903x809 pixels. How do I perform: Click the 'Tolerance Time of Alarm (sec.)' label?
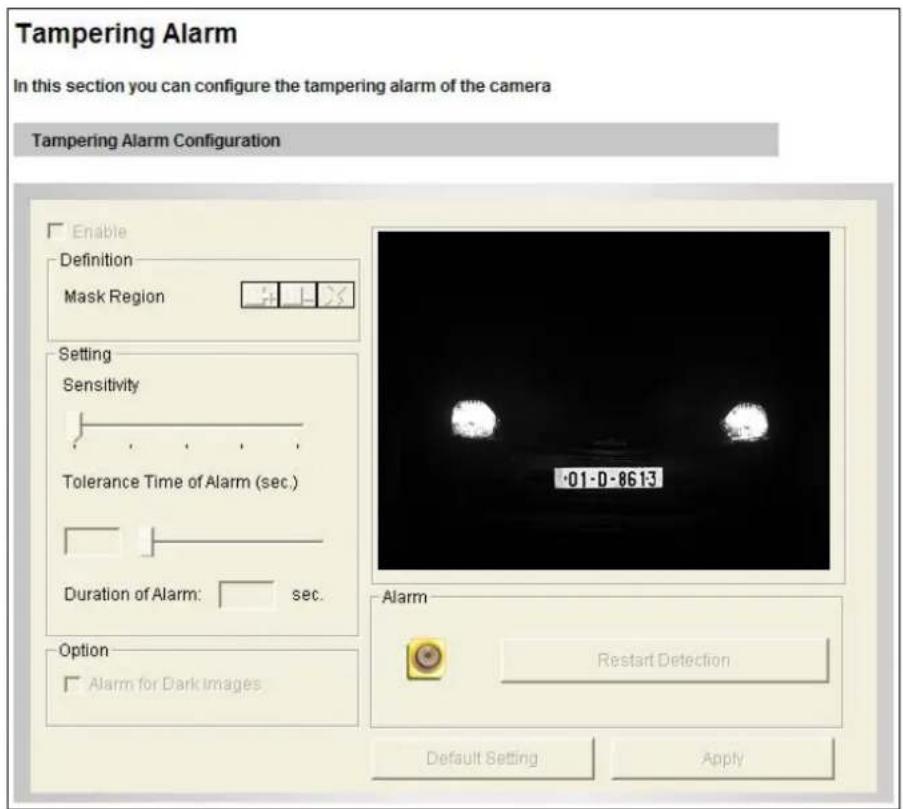pos(180,482)
